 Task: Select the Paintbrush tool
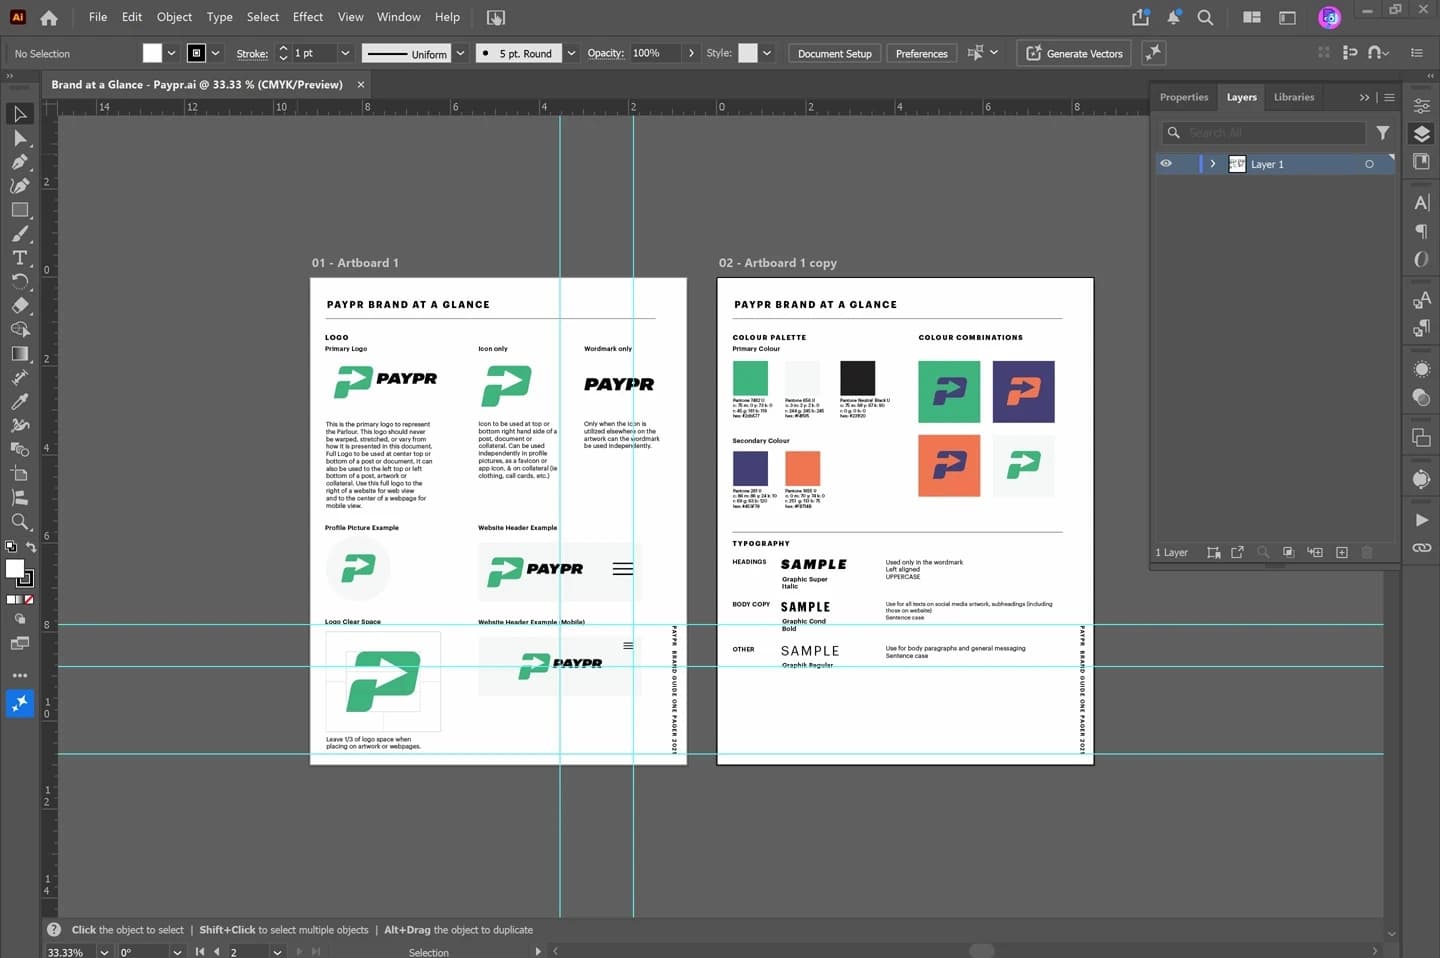[x=19, y=234]
